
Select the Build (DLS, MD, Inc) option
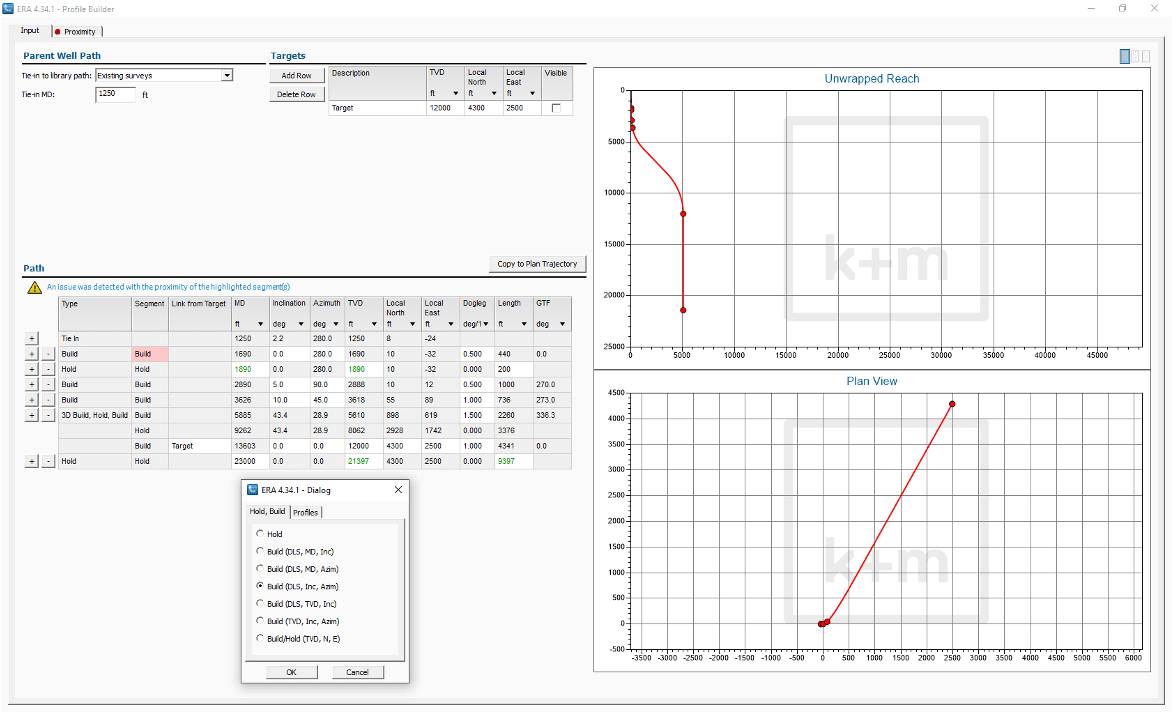tap(260, 551)
